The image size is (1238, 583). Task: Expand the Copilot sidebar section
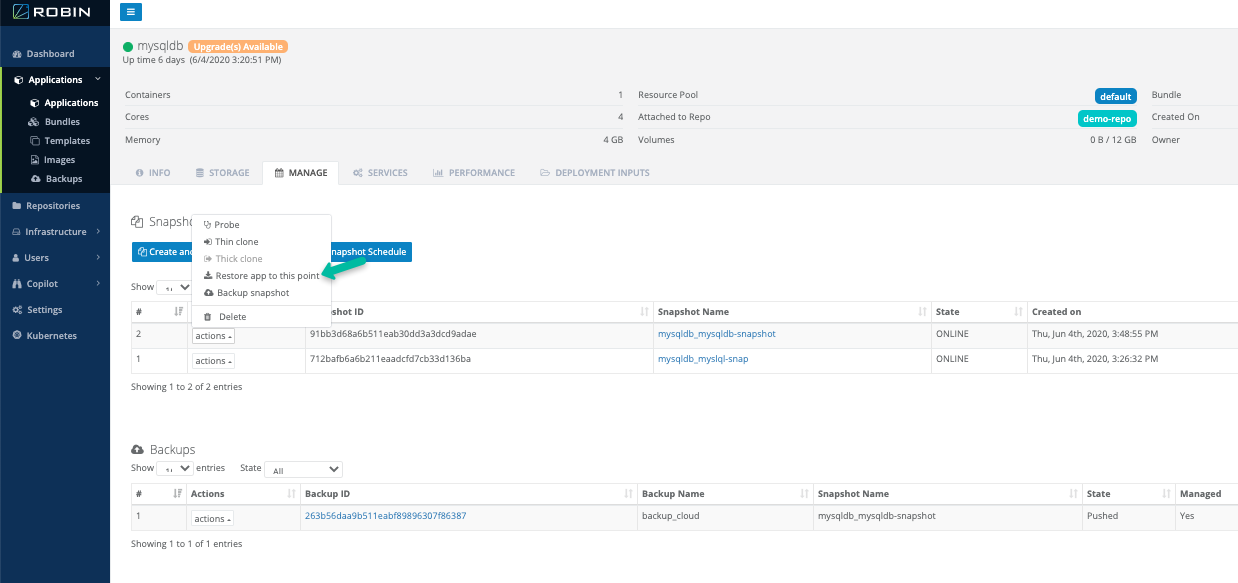(55, 284)
